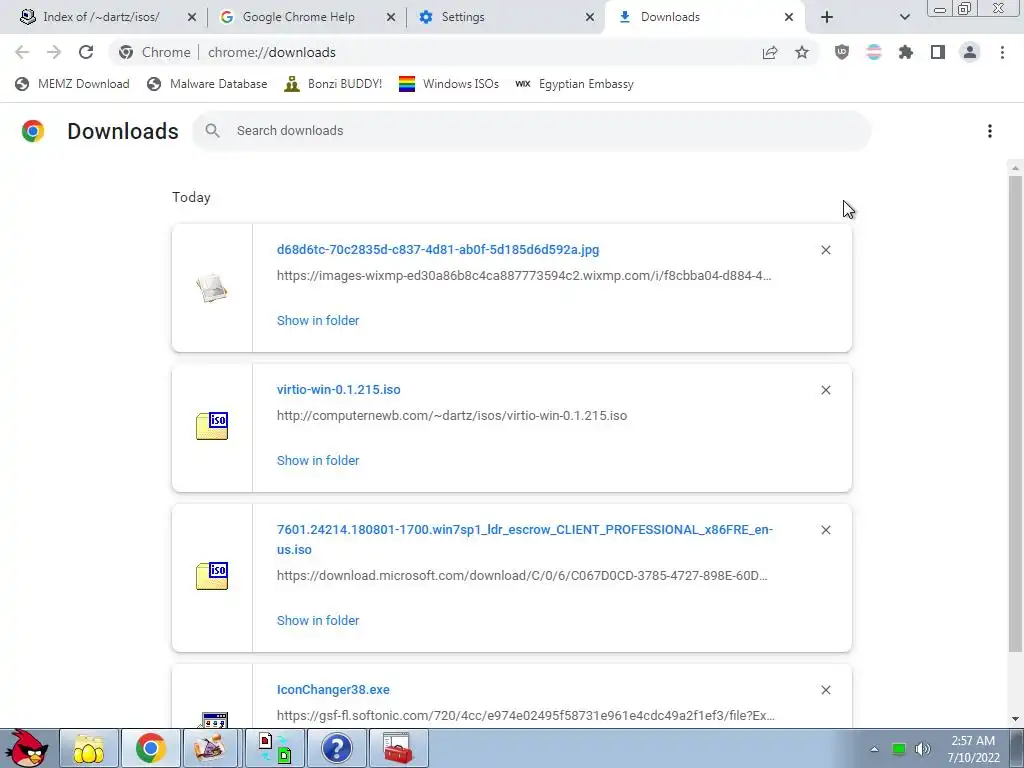Viewport: 1024px width, 768px height.
Task: Close the Google Chrome Help tab
Action: [391, 17]
